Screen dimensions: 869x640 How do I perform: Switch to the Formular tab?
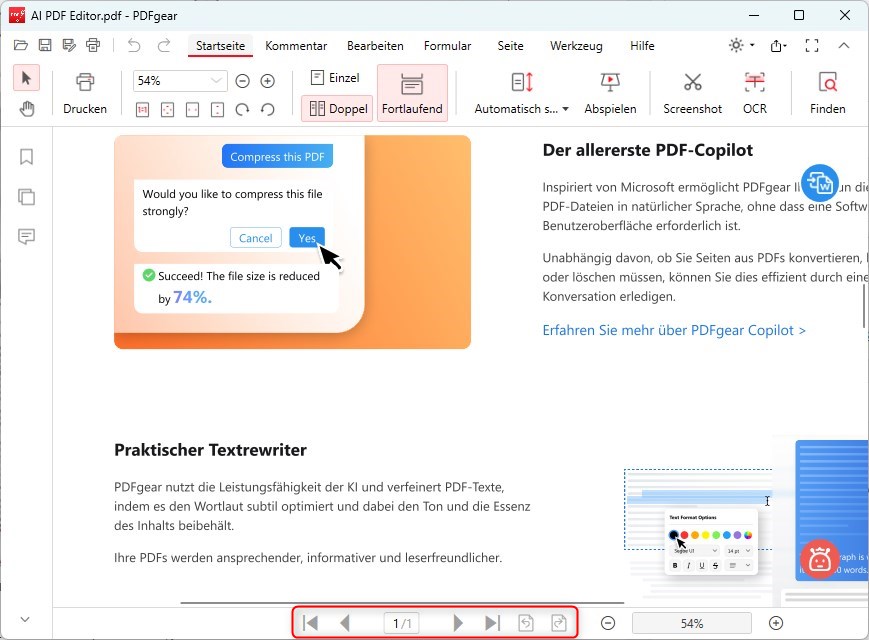[447, 46]
